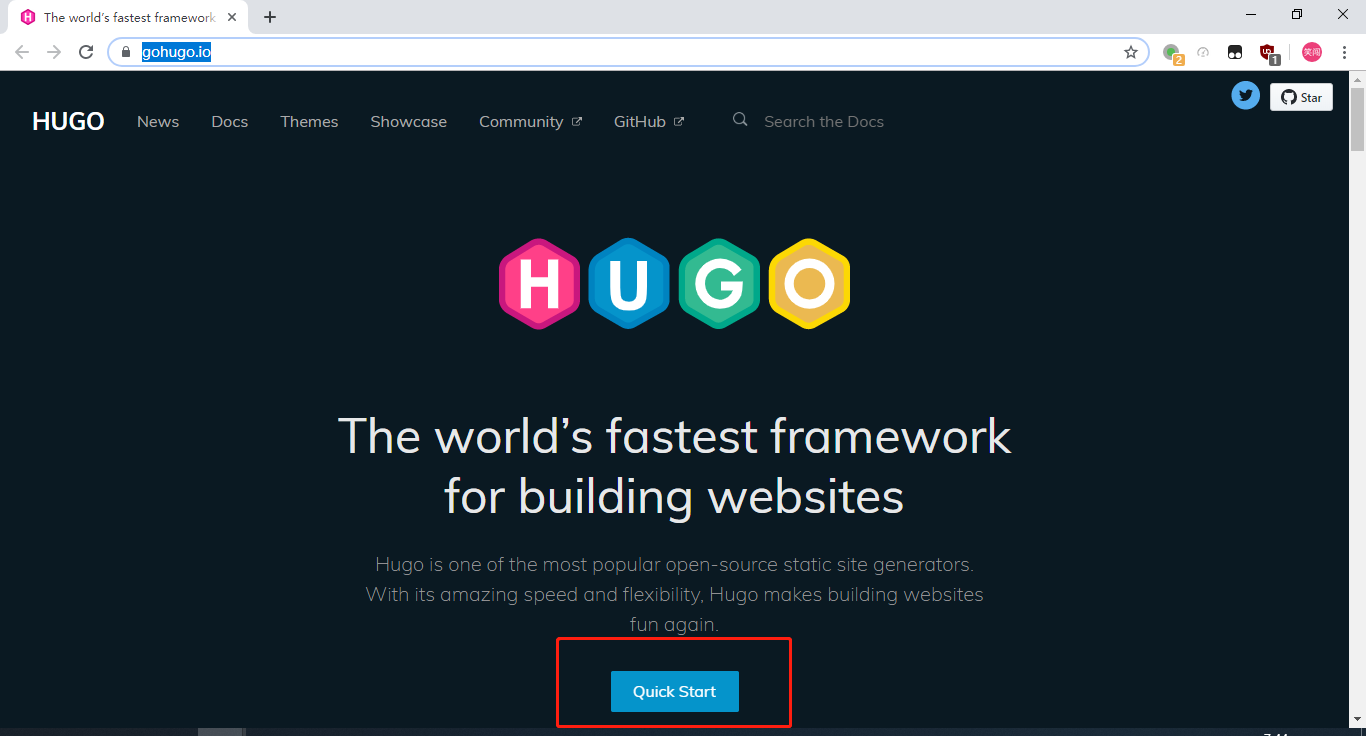Reload the gohugo.io page
Viewport: 1366px width, 736px height.
point(86,52)
